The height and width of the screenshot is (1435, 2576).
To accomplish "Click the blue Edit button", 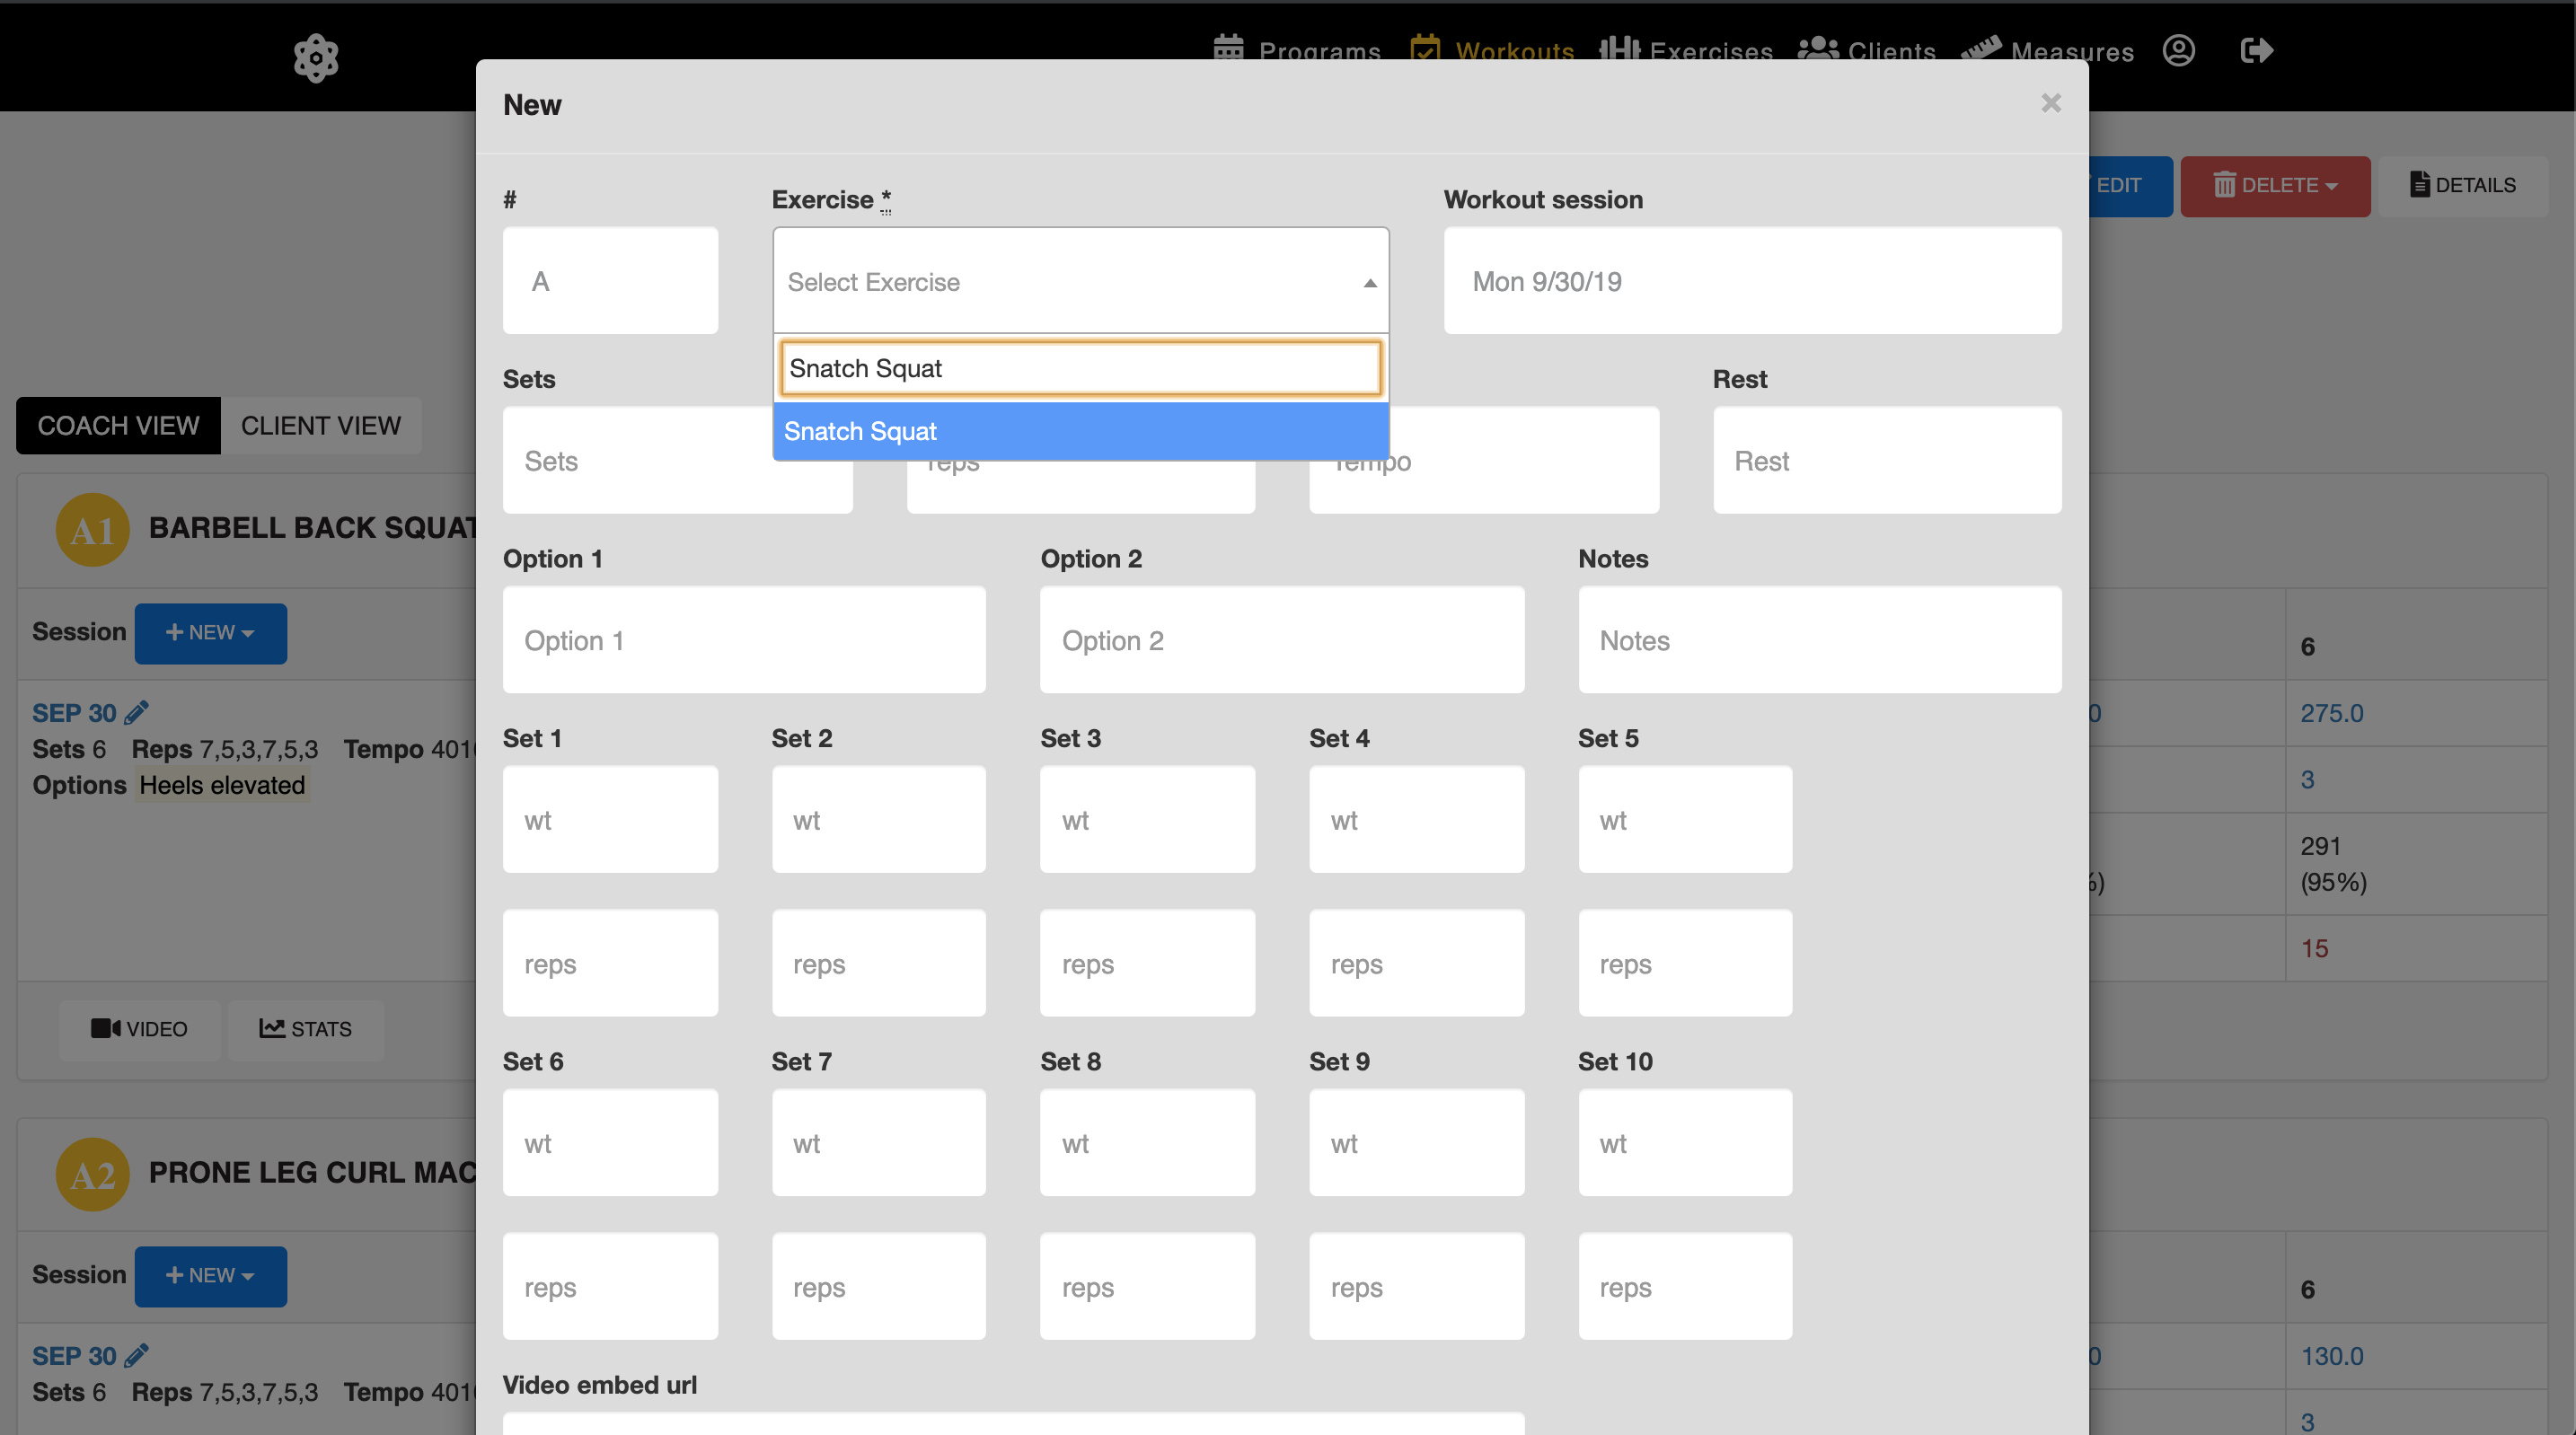I will click(2130, 186).
